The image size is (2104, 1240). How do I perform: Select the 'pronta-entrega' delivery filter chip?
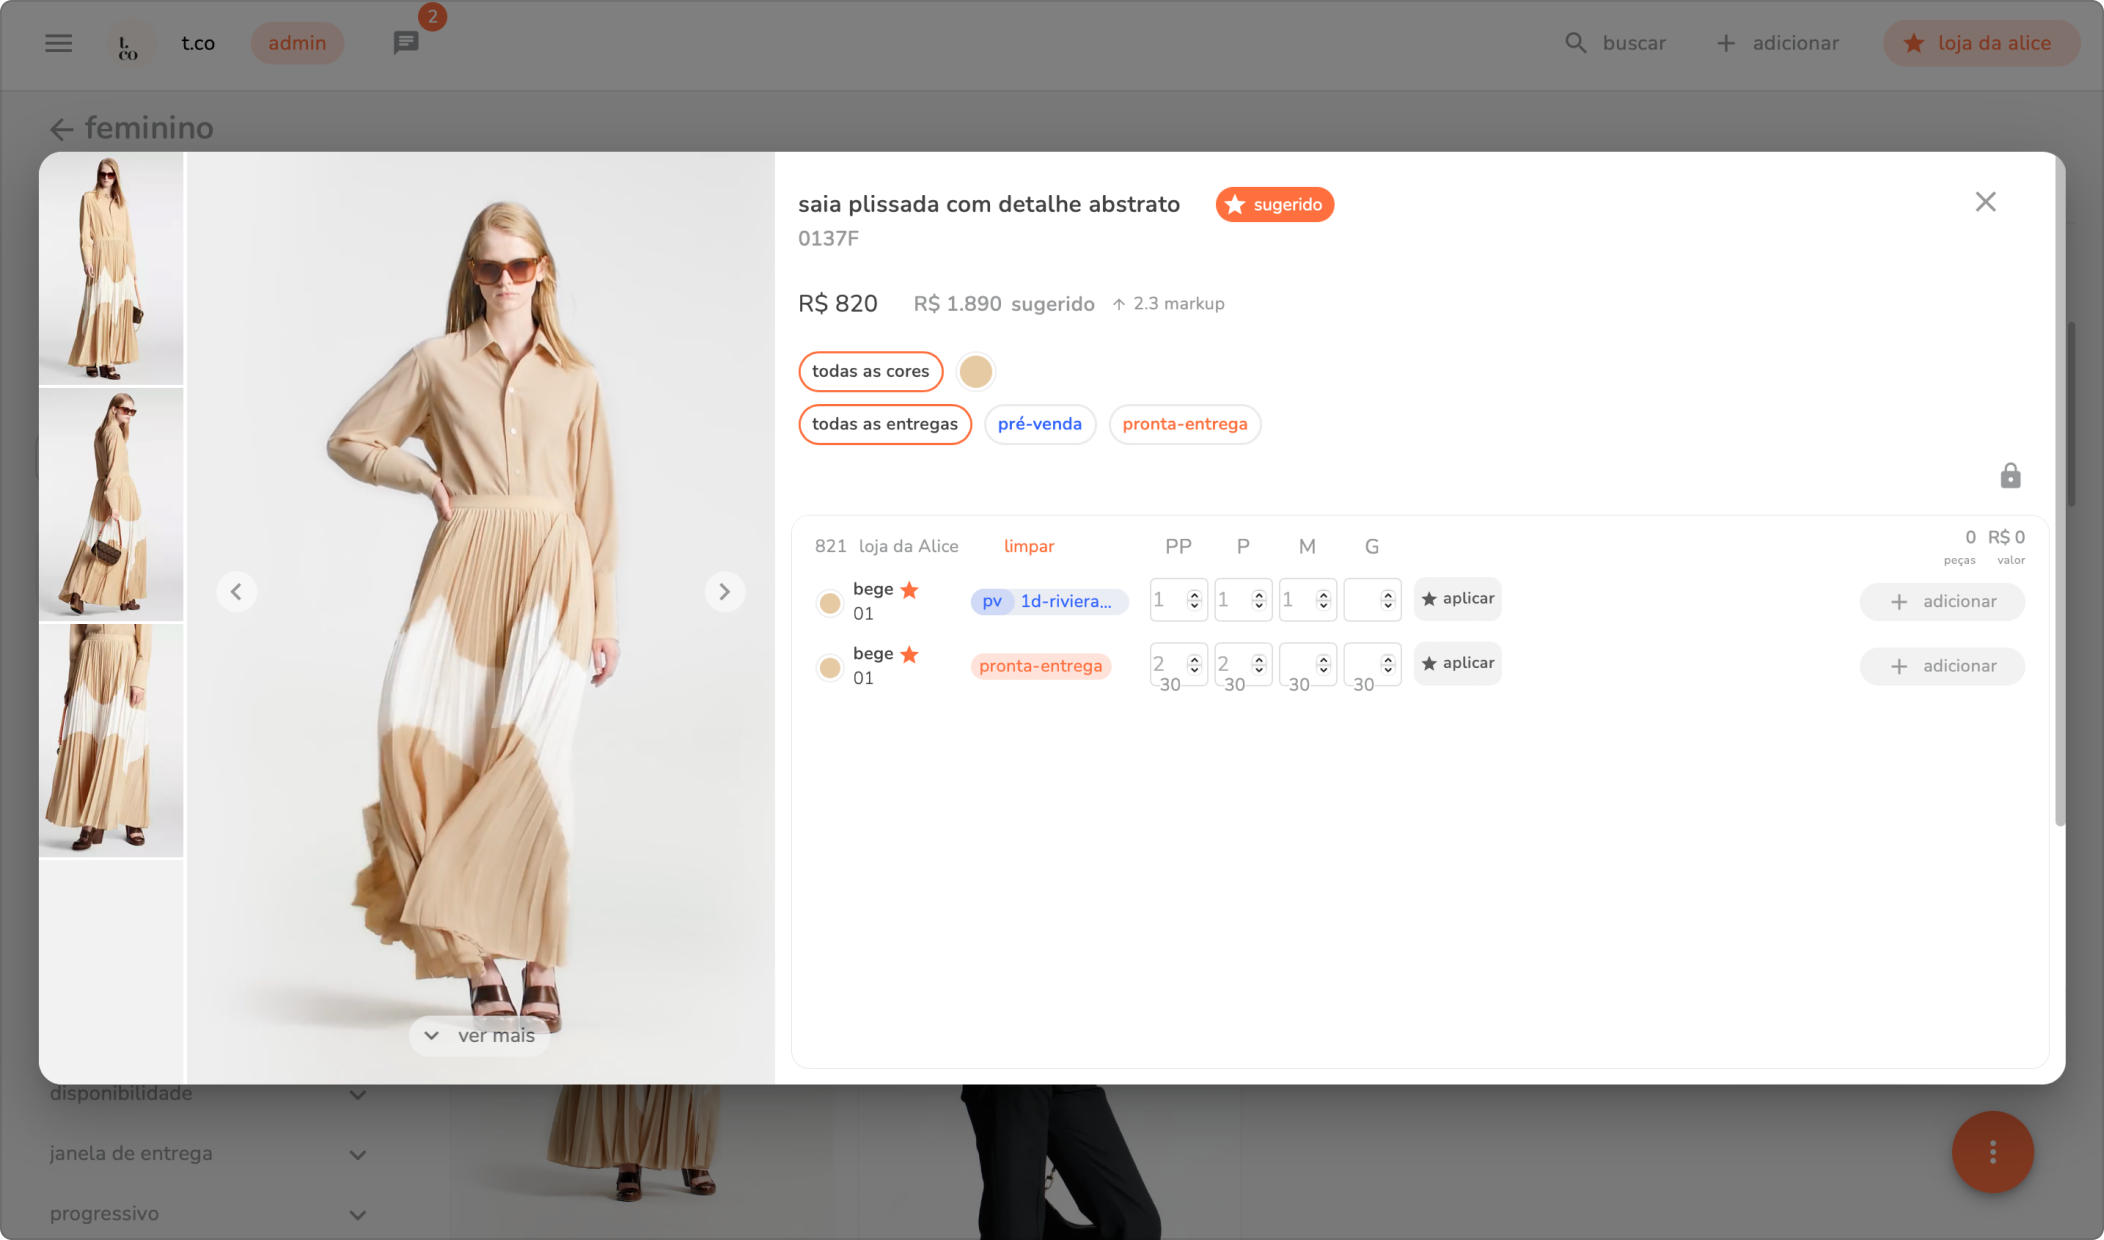coord(1184,424)
